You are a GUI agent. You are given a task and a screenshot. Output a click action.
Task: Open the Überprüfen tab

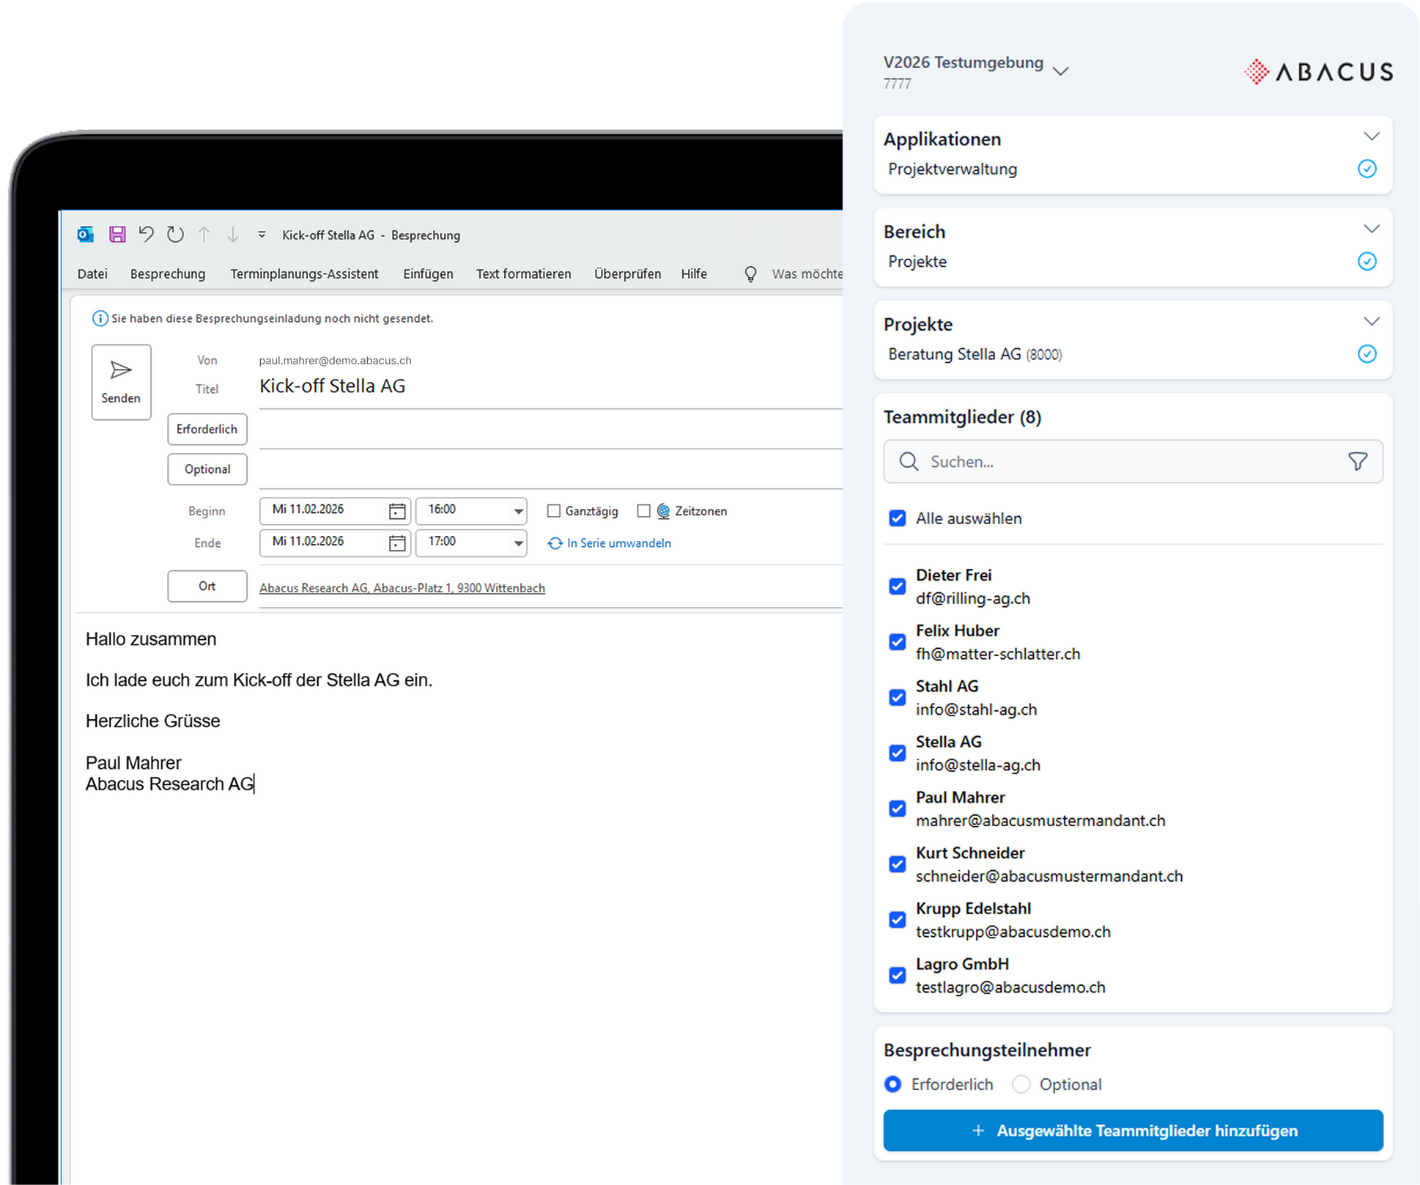click(x=627, y=274)
